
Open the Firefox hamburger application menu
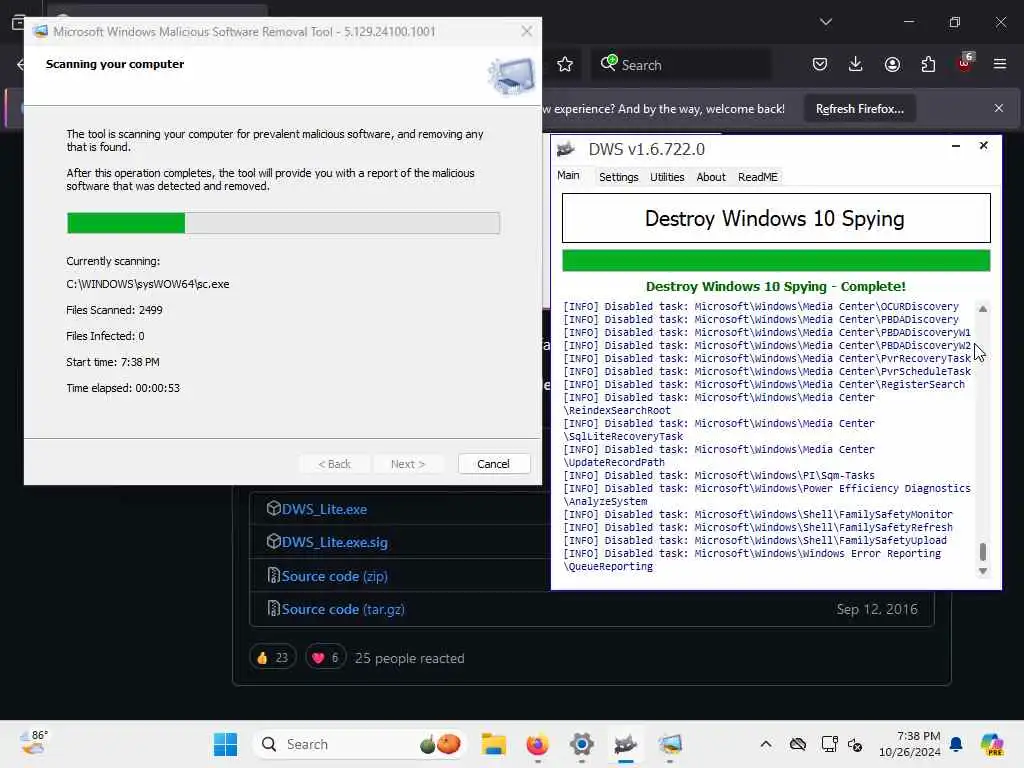tap(1000, 64)
